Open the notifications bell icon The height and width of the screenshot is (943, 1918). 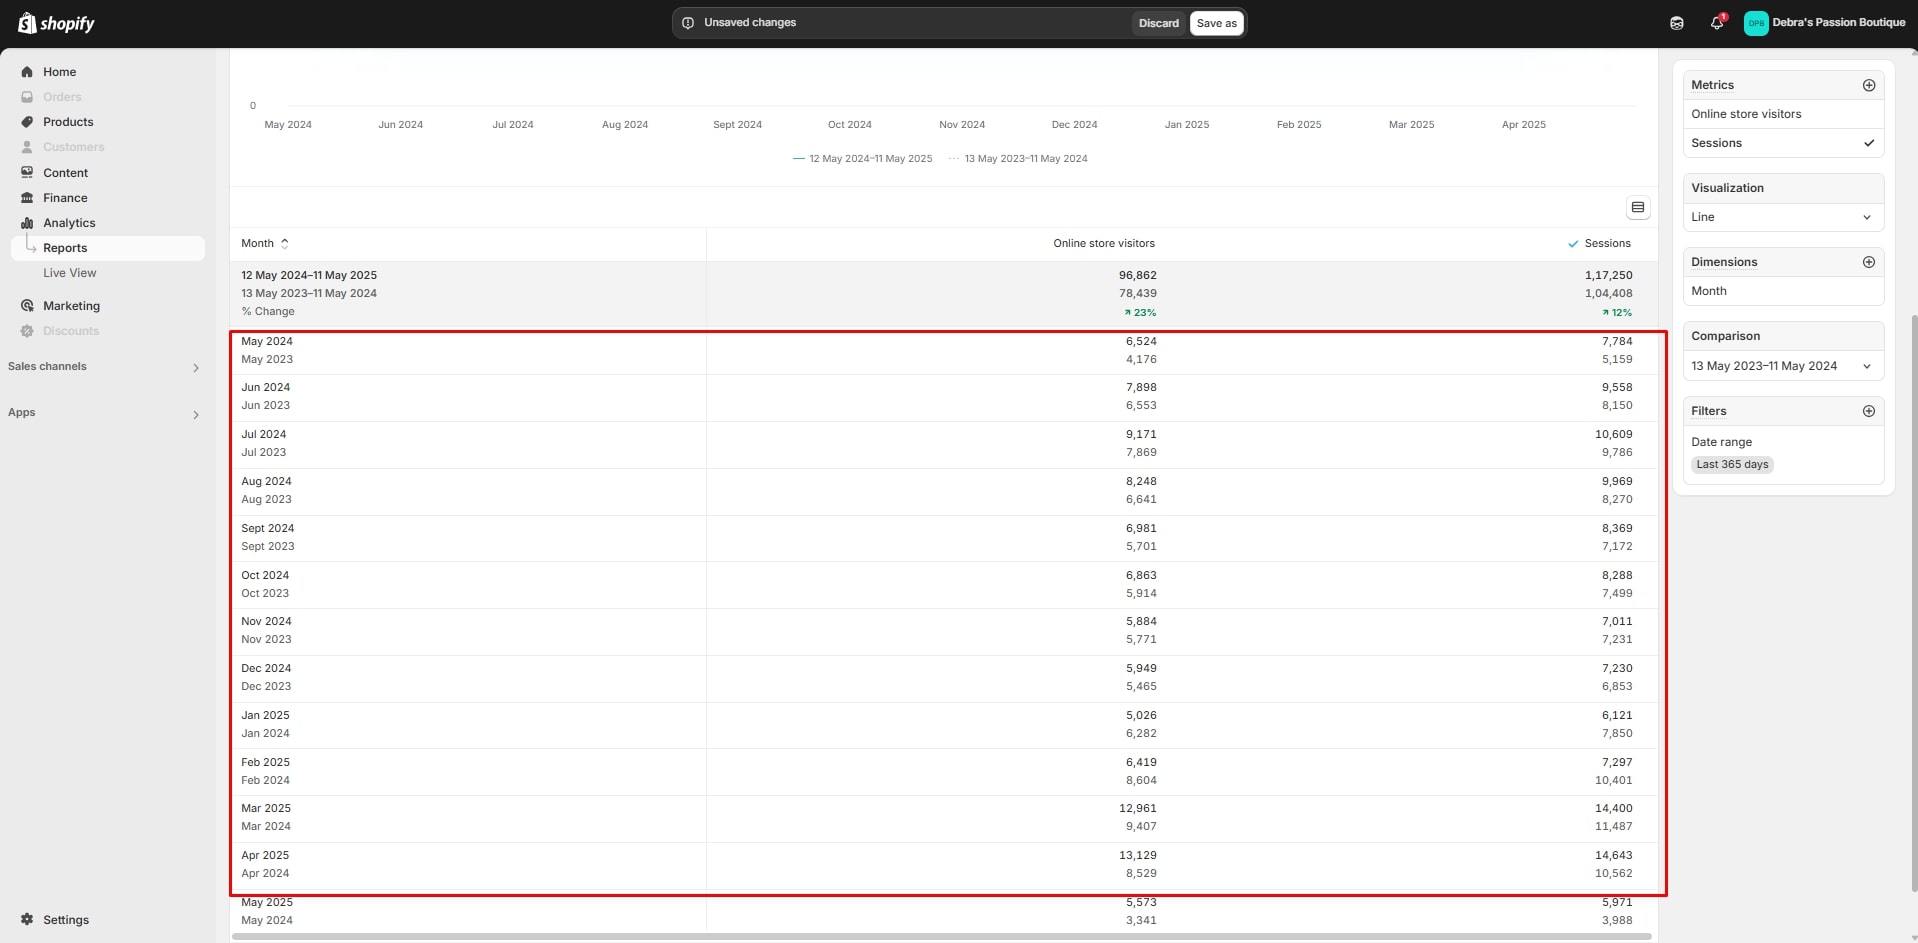(1716, 22)
